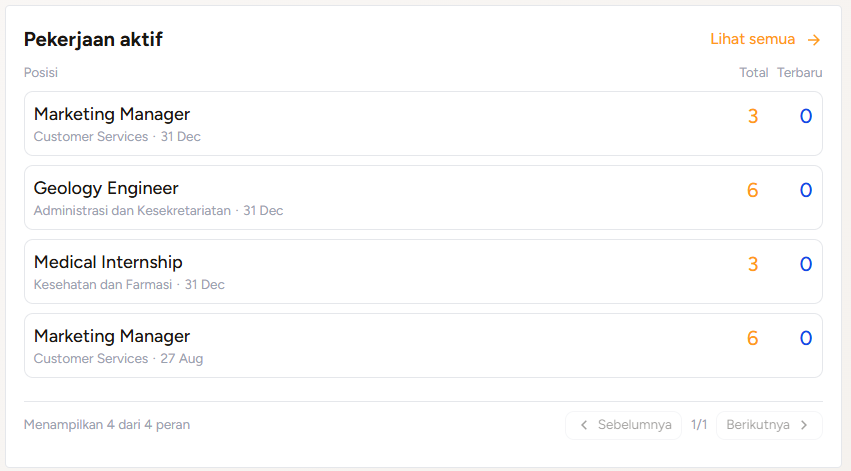Click the Pekerjaan aktif heading

click(x=93, y=40)
